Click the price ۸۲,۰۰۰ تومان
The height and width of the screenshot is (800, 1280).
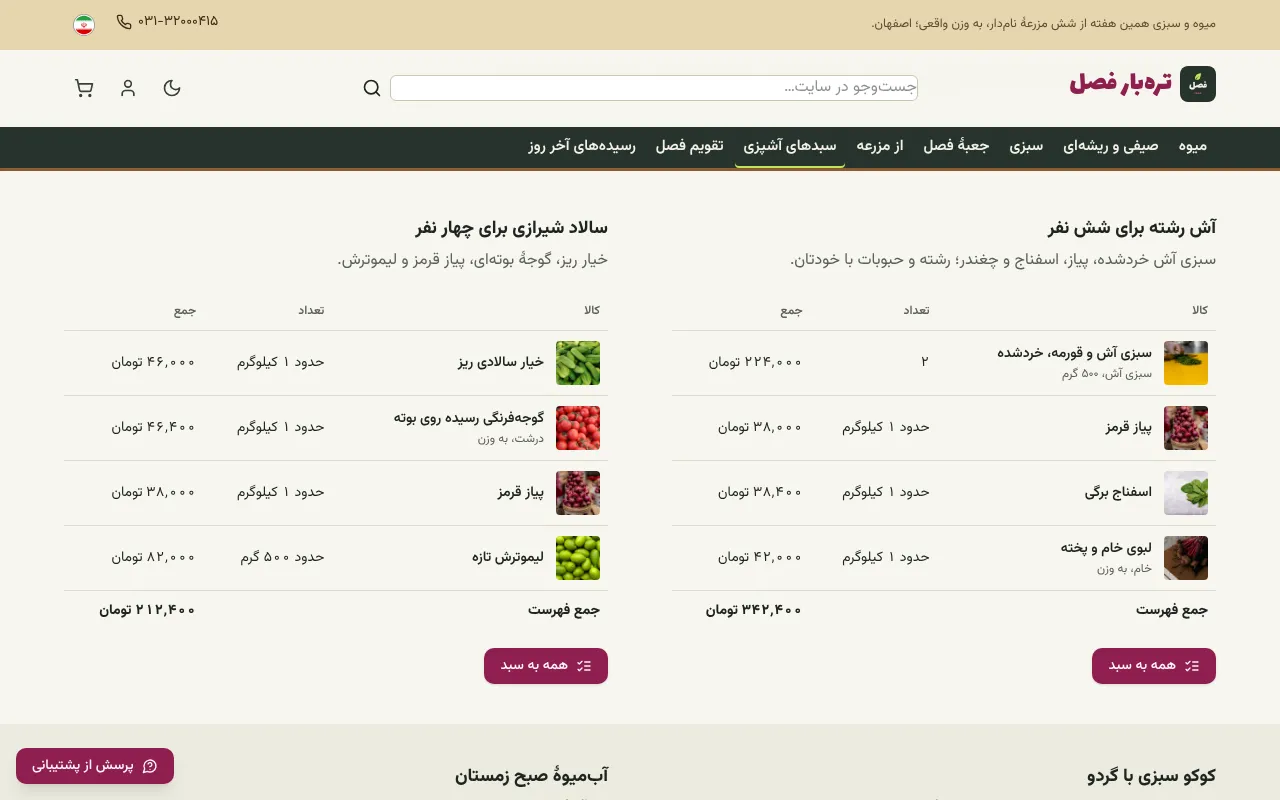[x=153, y=557]
